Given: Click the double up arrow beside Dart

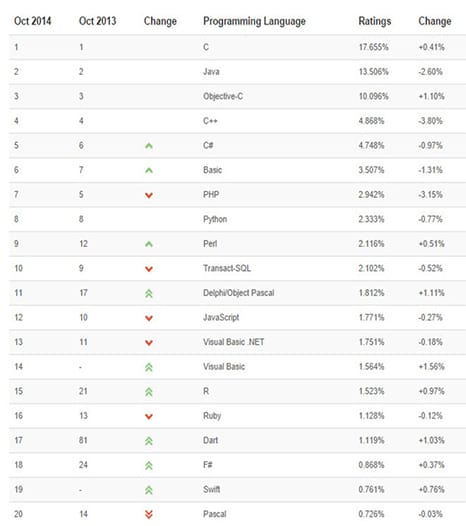Looking at the screenshot, I should [x=149, y=441].
